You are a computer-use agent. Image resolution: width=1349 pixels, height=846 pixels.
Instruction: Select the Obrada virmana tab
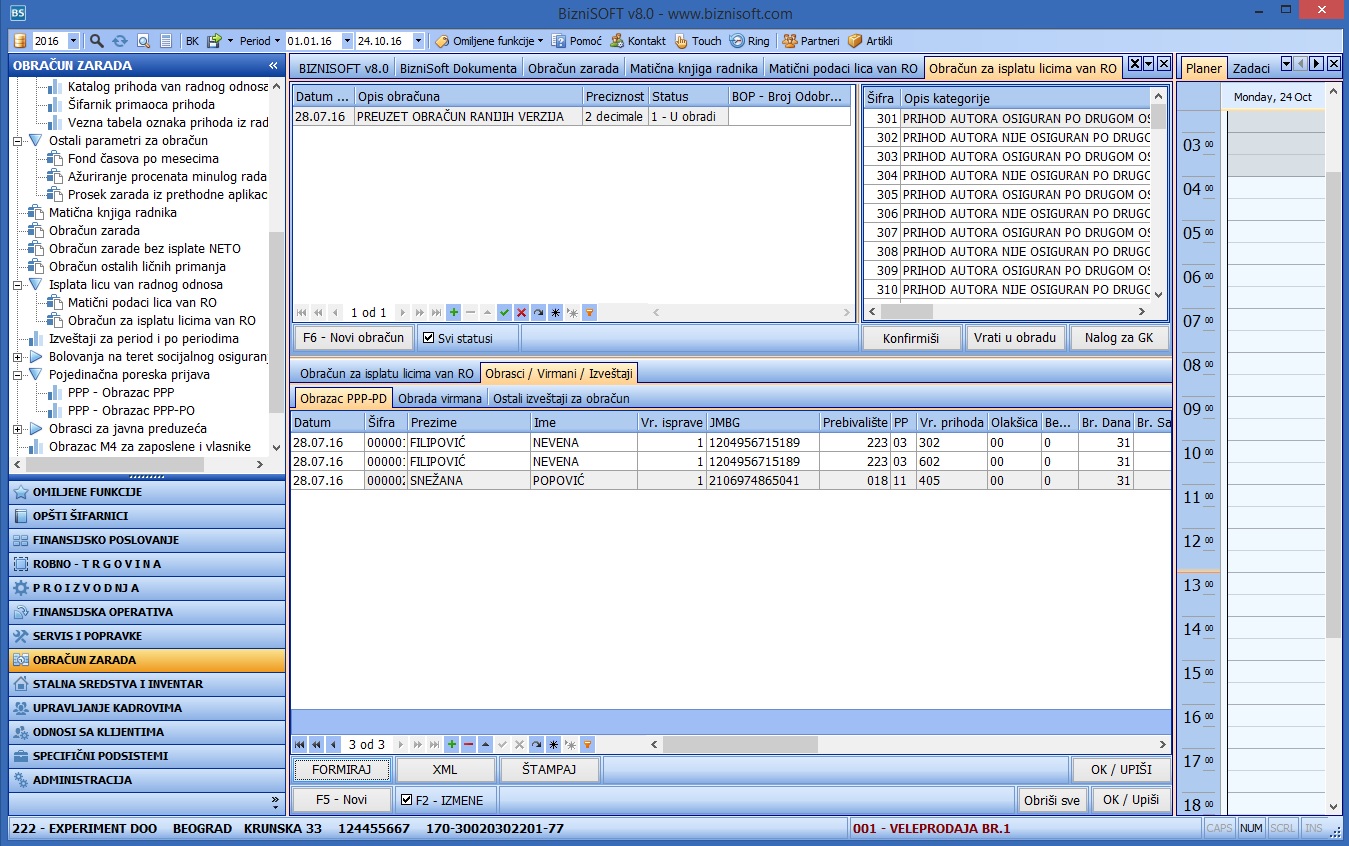click(x=440, y=398)
